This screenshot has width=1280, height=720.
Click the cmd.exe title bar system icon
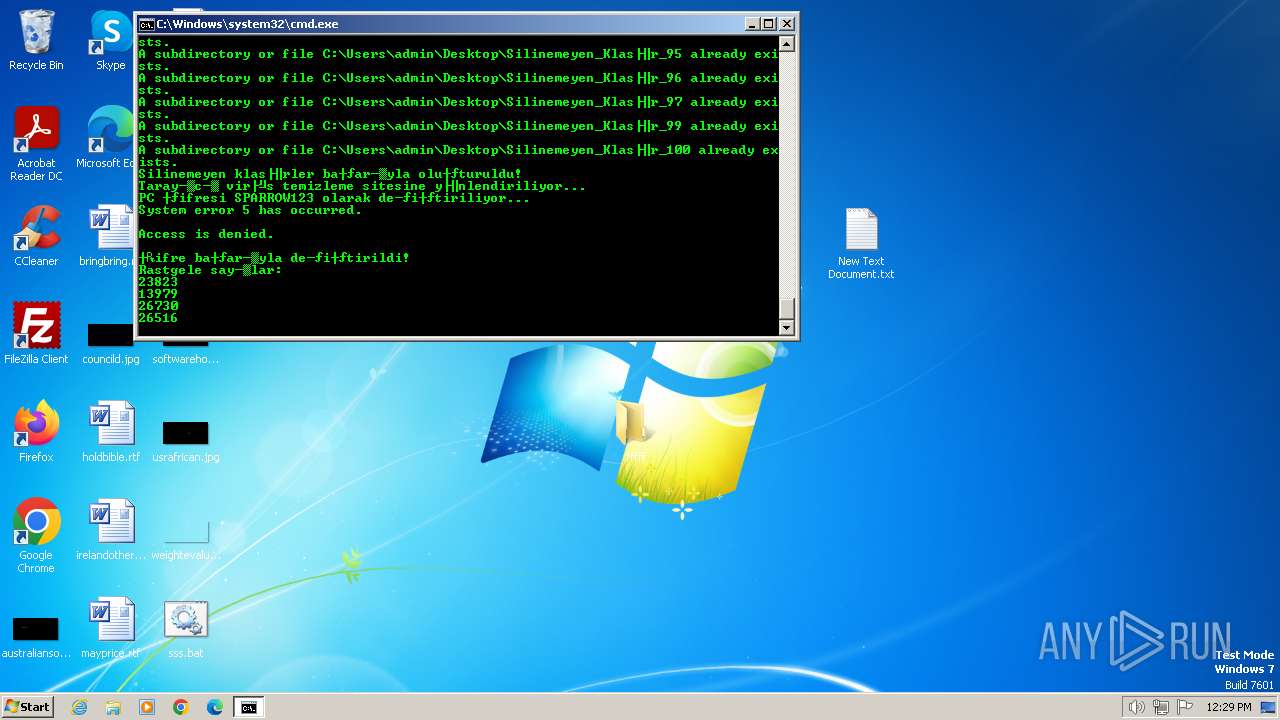click(x=146, y=23)
